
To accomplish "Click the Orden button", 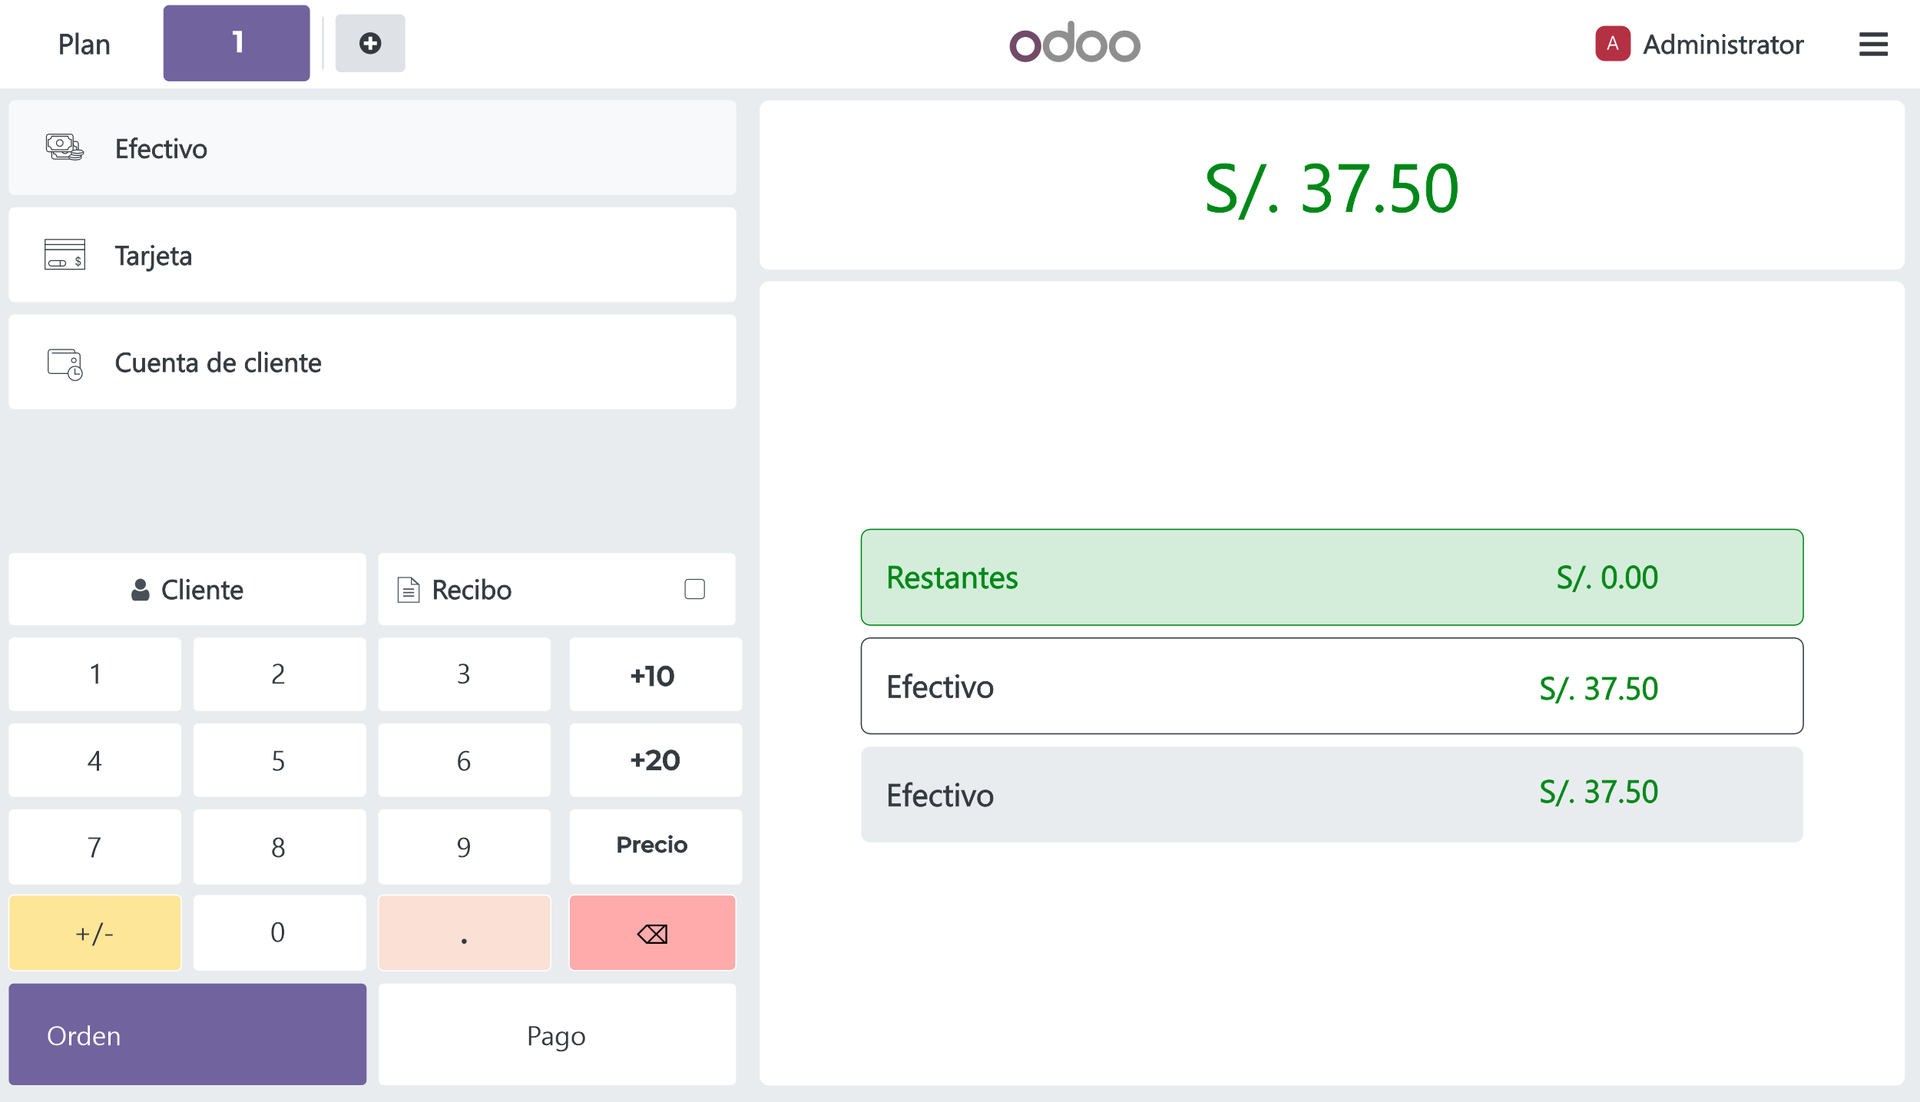I will click(187, 1035).
